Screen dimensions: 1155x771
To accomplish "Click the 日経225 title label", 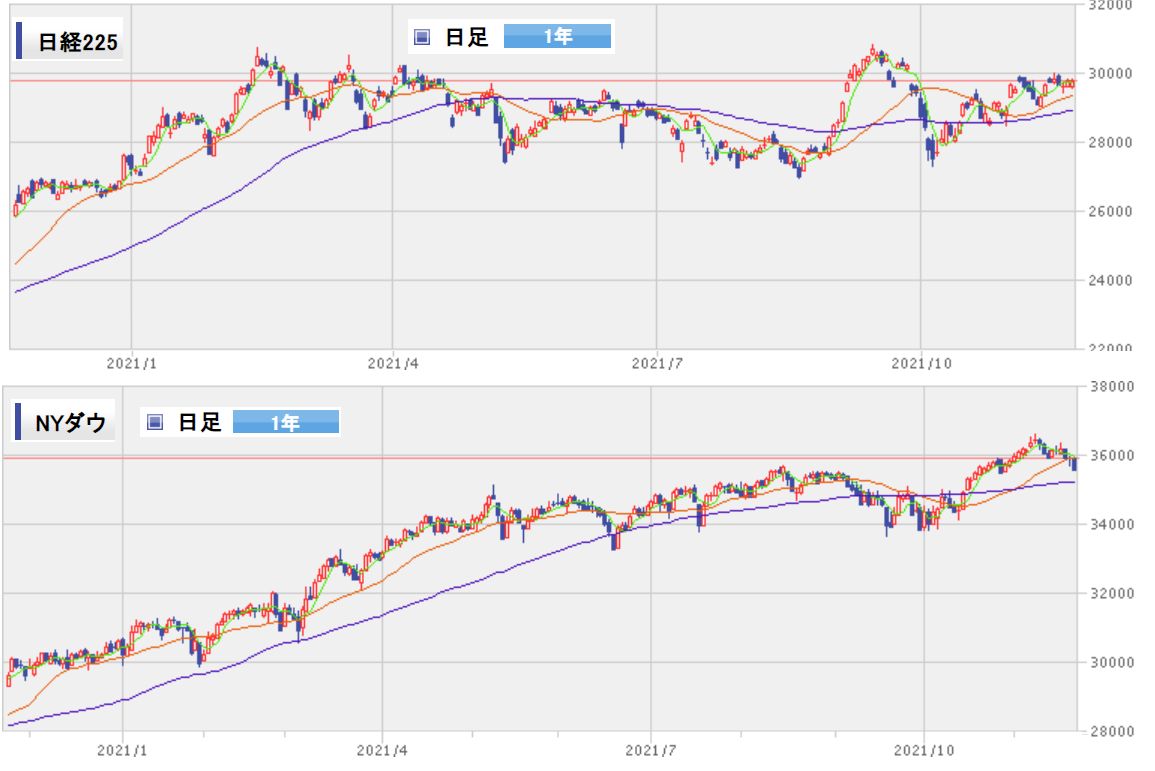I will [78, 42].
